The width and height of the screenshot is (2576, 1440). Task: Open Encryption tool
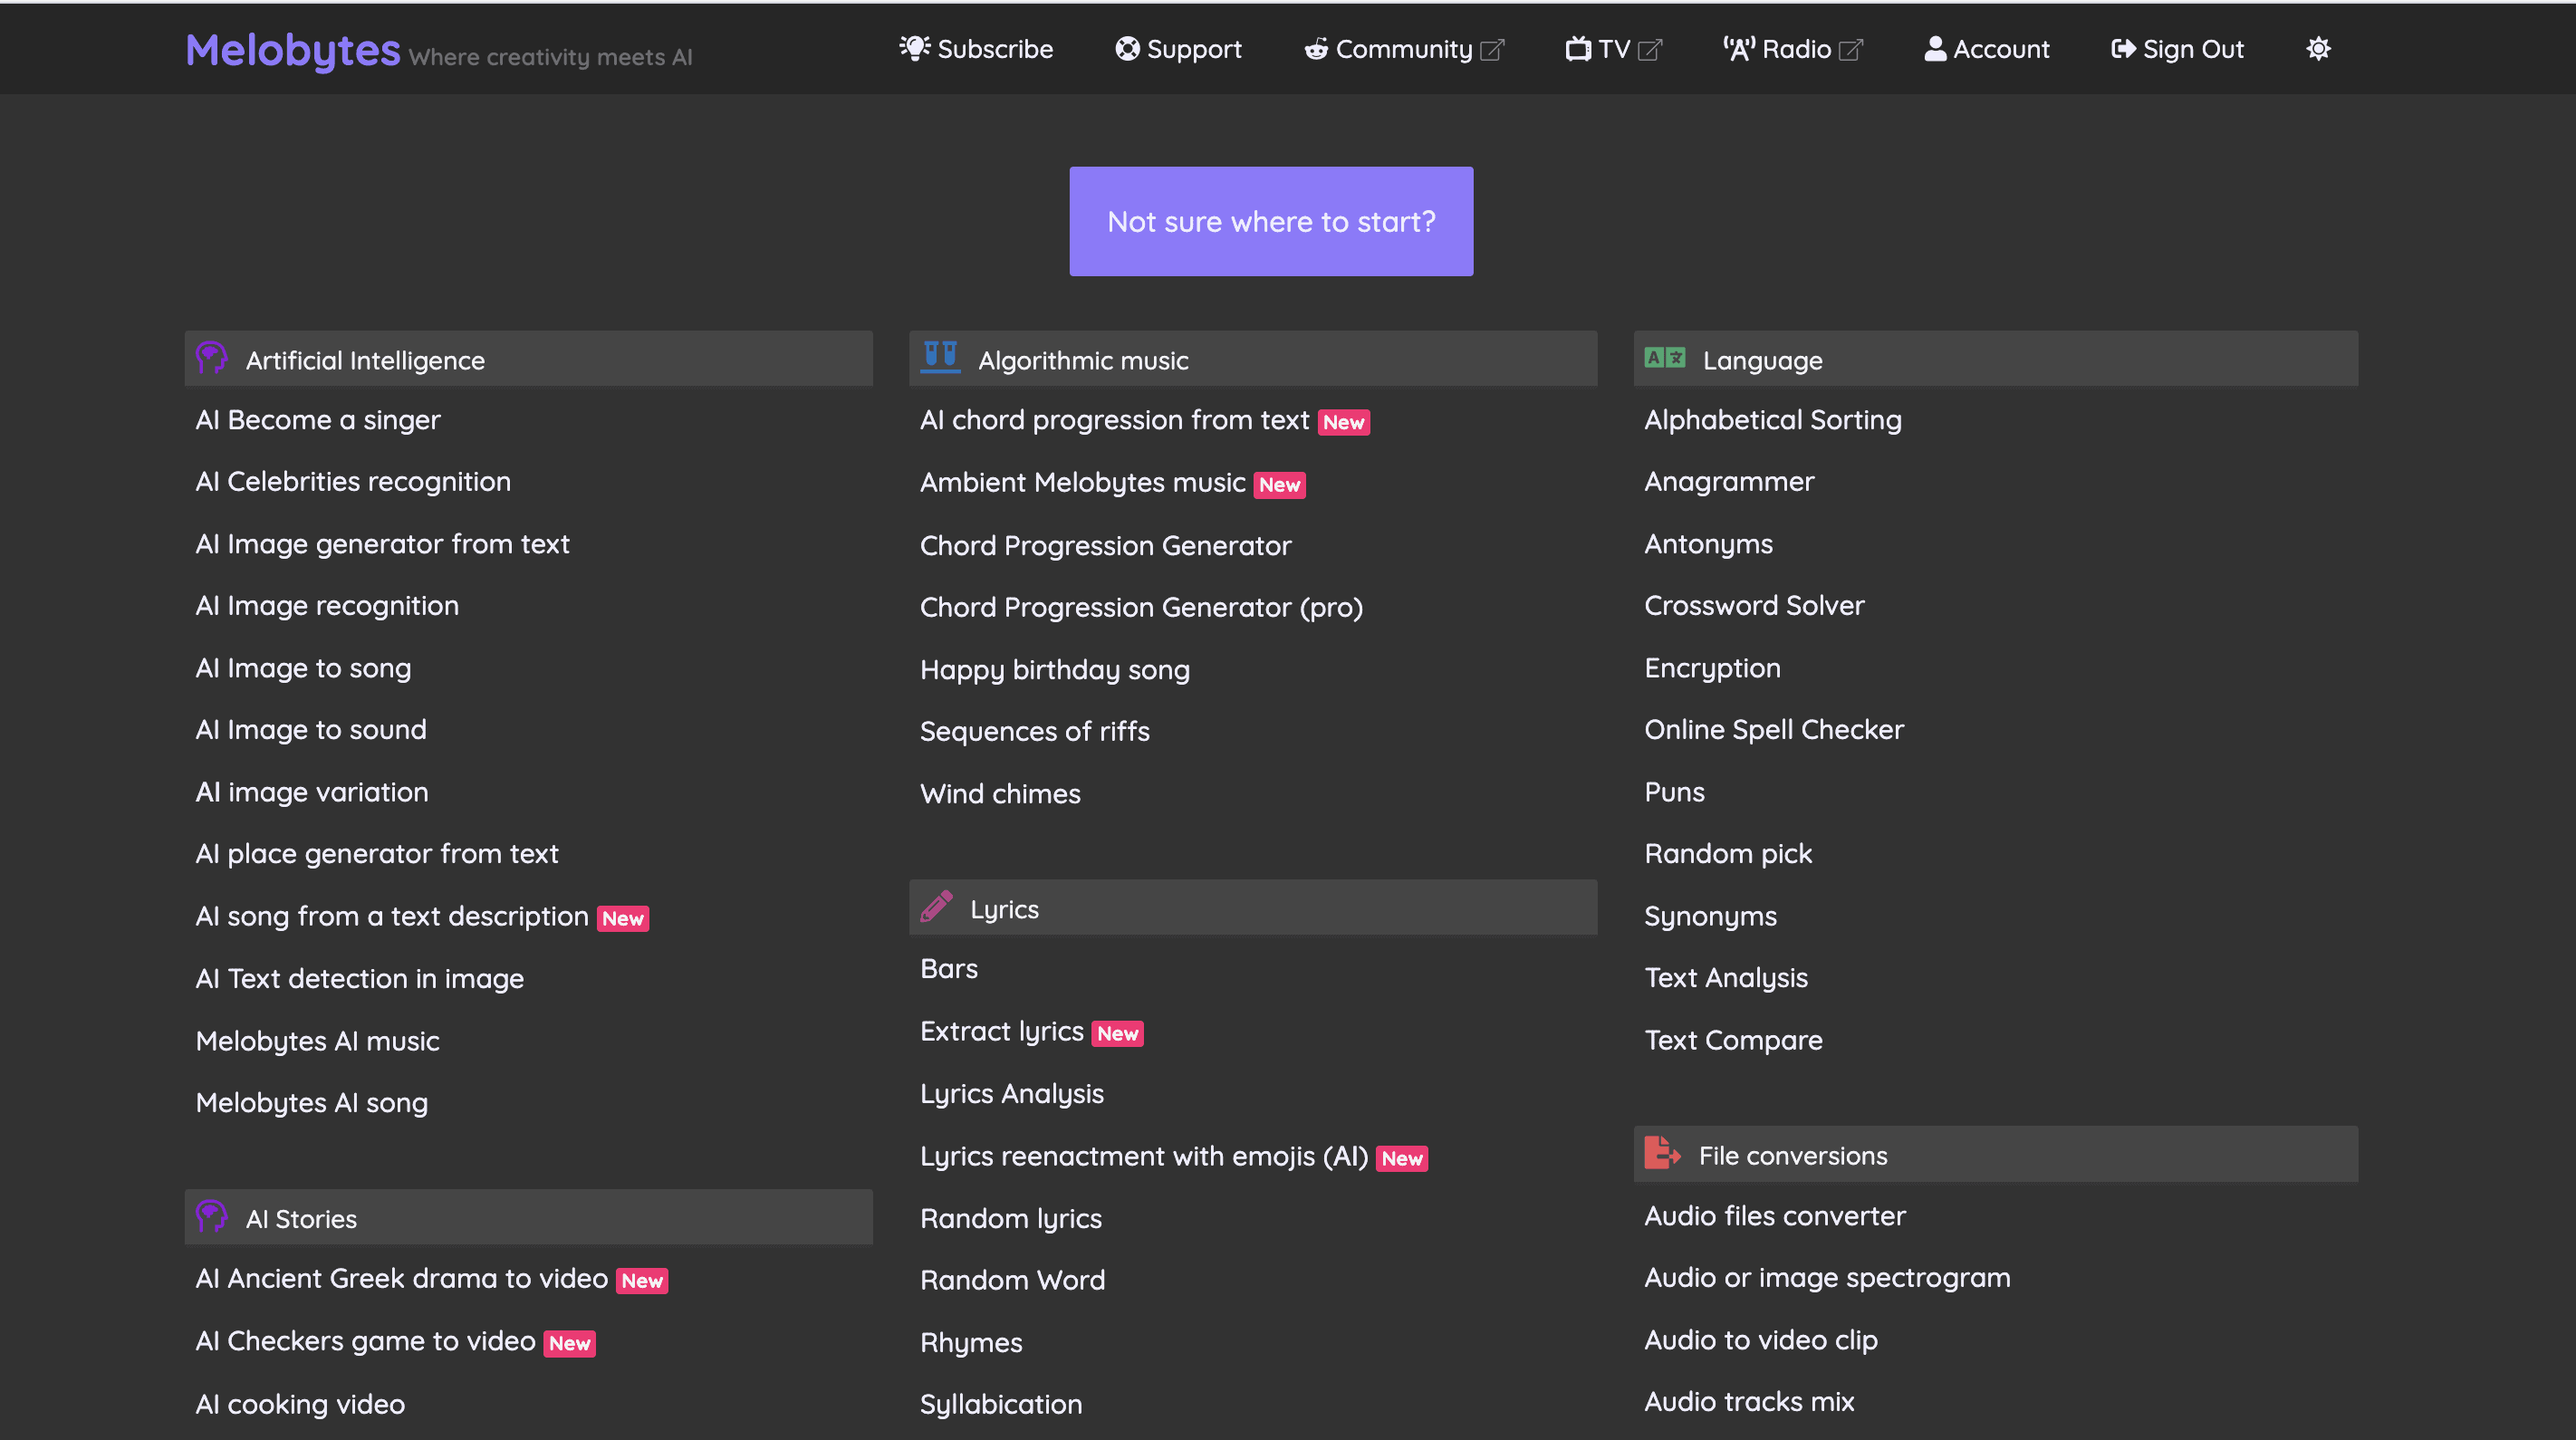coord(1712,668)
